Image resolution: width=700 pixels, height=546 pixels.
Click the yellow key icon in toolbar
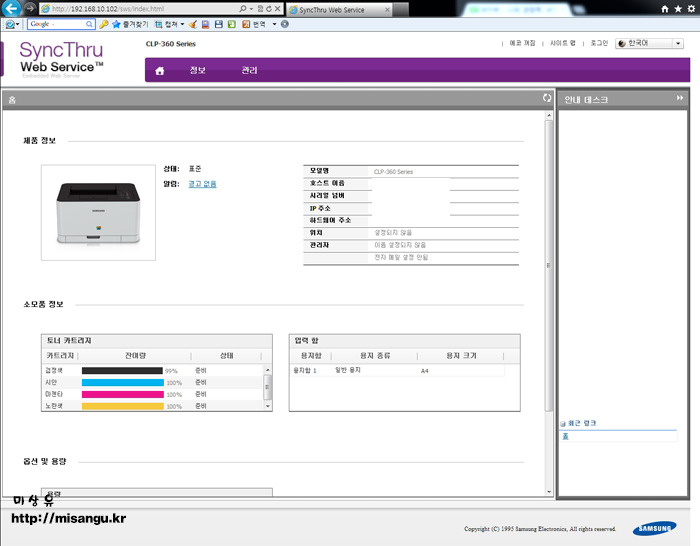(x=104, y=24)
